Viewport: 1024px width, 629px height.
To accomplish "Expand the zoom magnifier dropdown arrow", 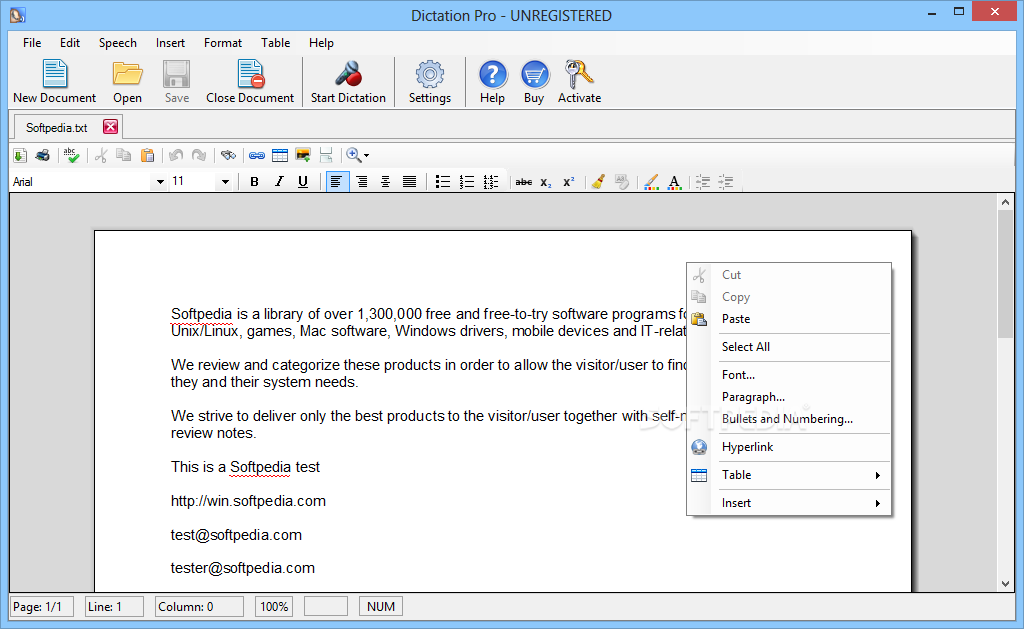I will [x=366, y=155].
